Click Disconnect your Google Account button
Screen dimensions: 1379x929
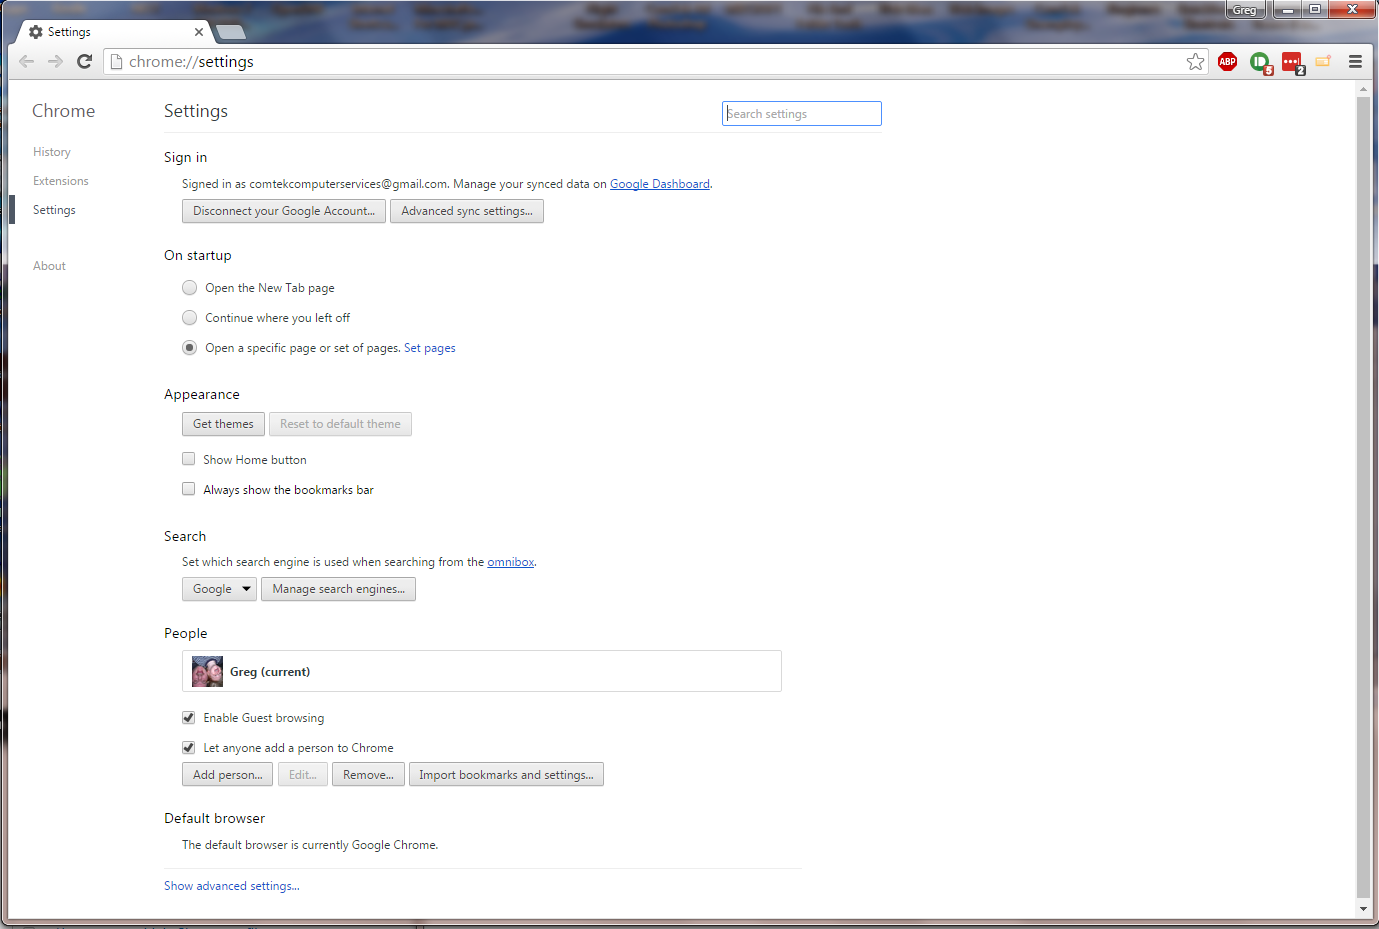(x=284, y=211)
